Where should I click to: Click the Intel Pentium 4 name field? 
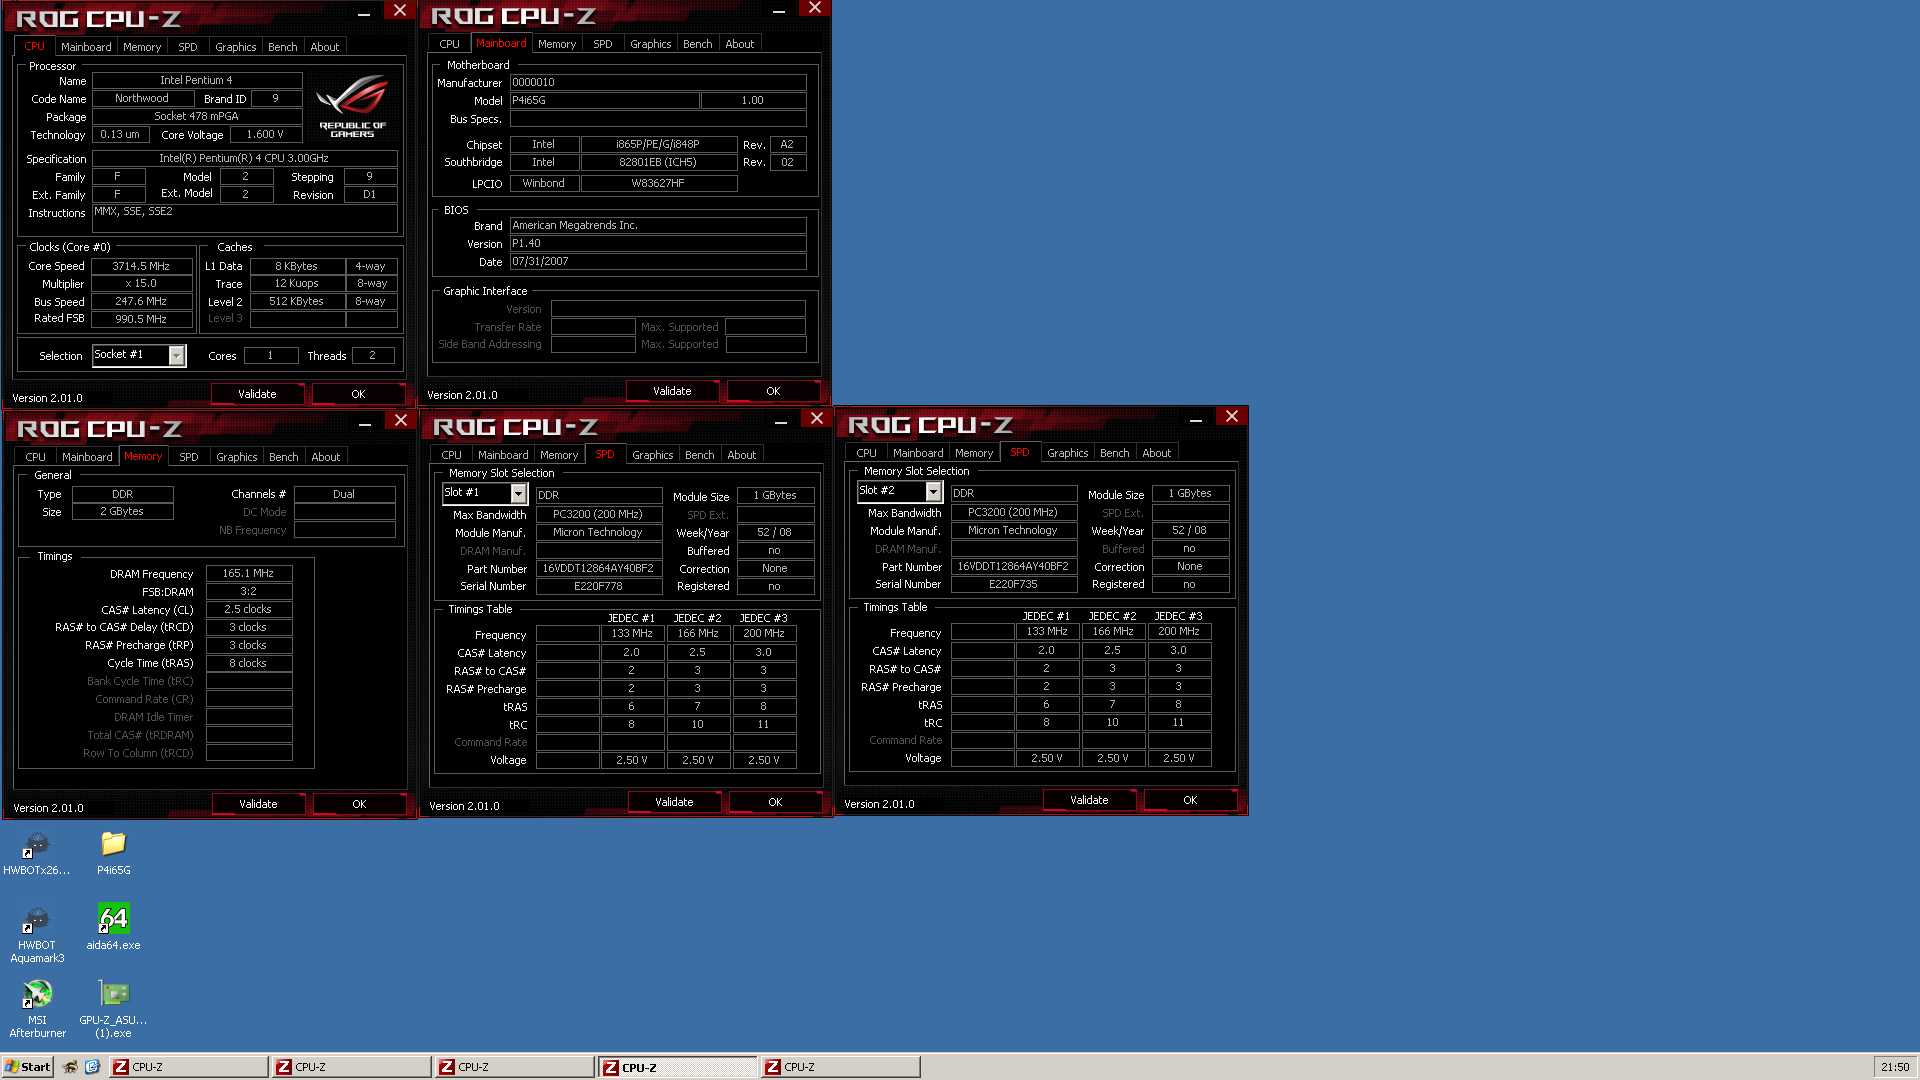point(197,81)
